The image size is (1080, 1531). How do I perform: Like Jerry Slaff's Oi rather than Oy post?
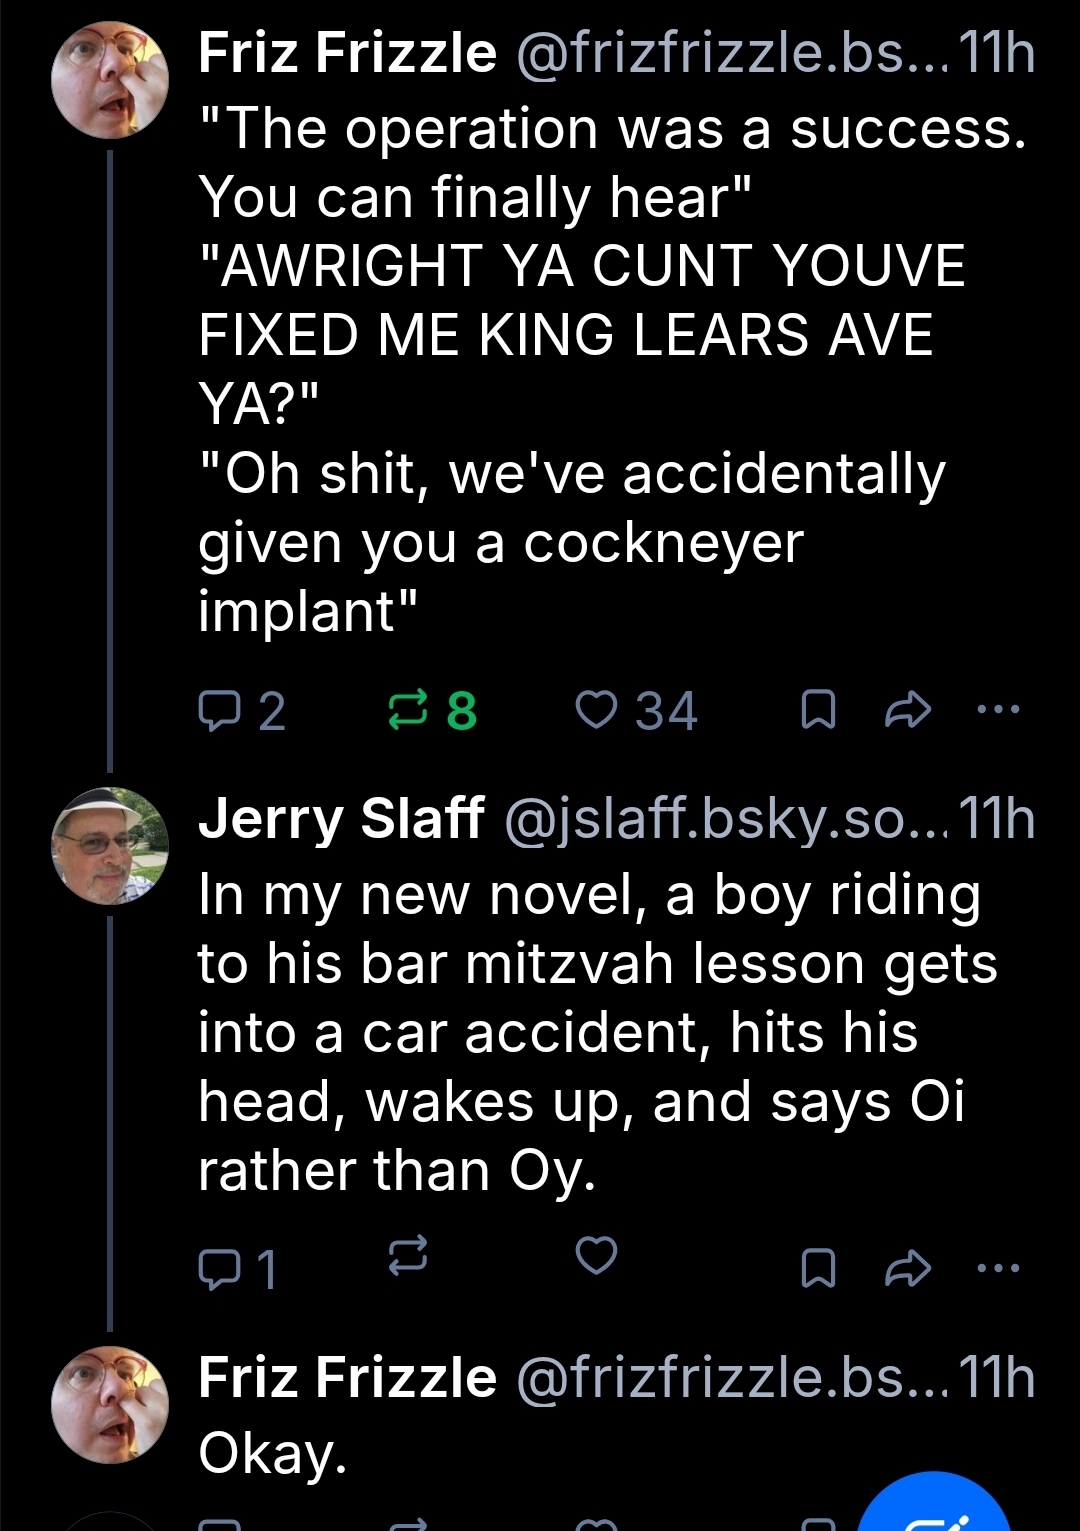pos(597,1254)
